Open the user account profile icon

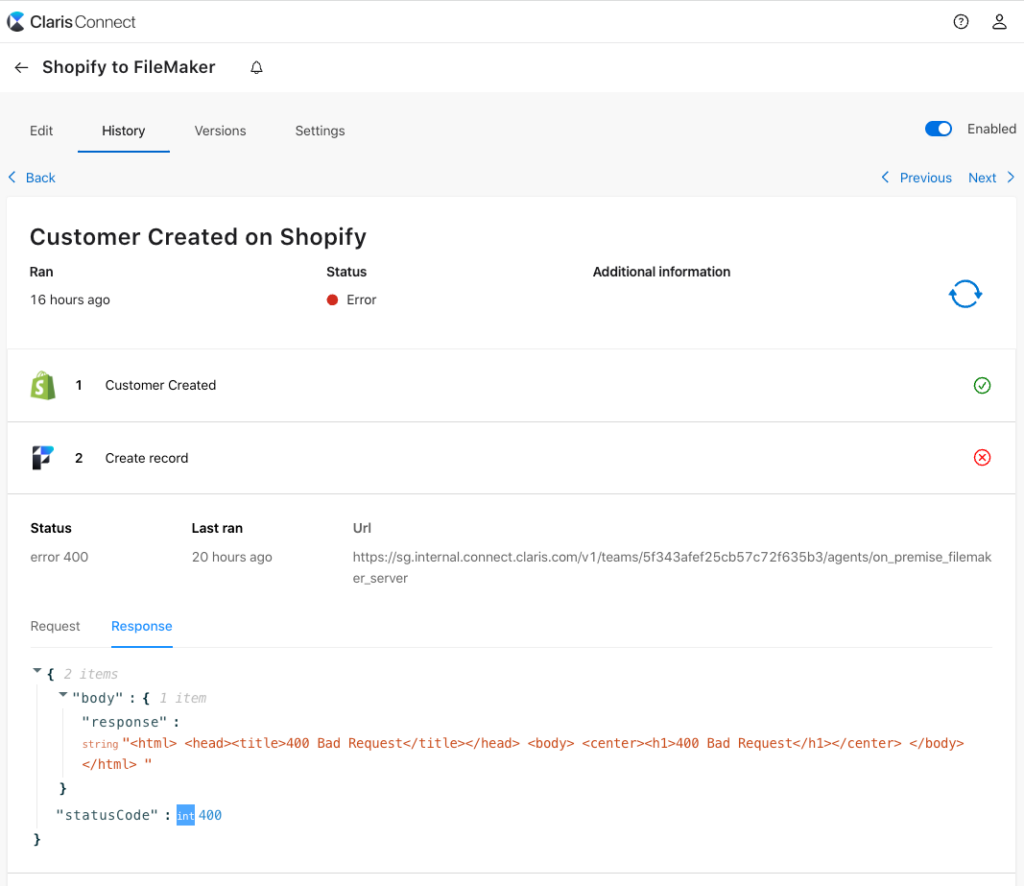pos(999,22)
